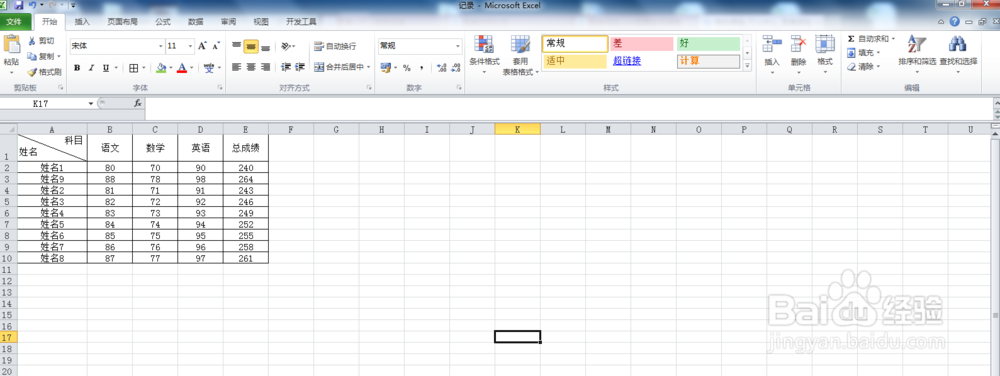1000x376 pixels.
Task: Open Conditional Formatting (条件格式)
Action: tap(484, 54)
